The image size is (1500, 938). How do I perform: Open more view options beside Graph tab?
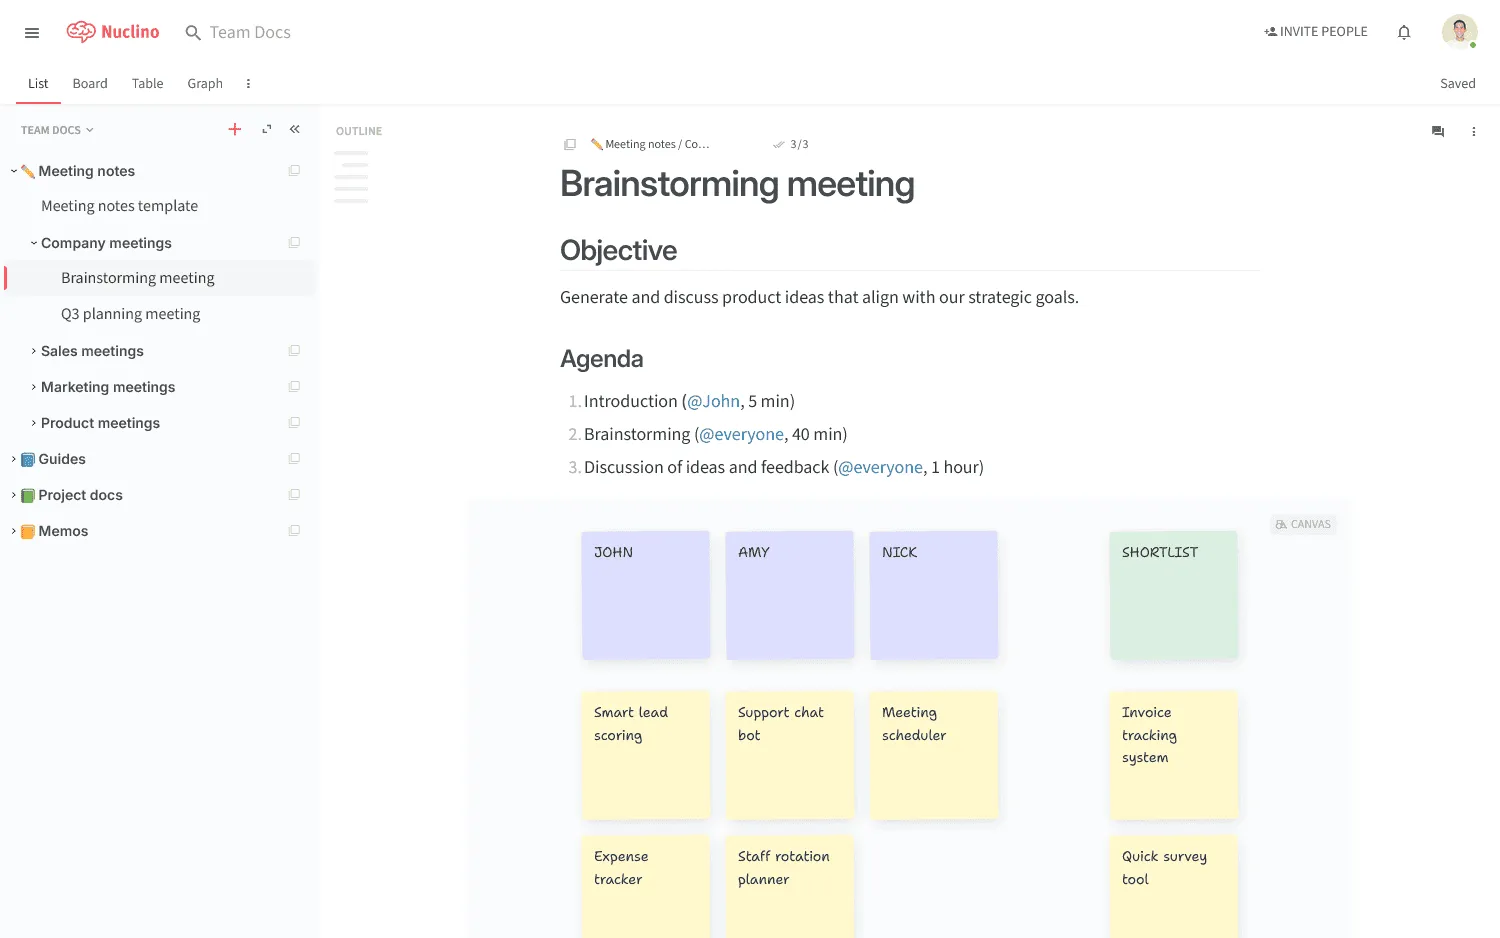coord(248,84)
